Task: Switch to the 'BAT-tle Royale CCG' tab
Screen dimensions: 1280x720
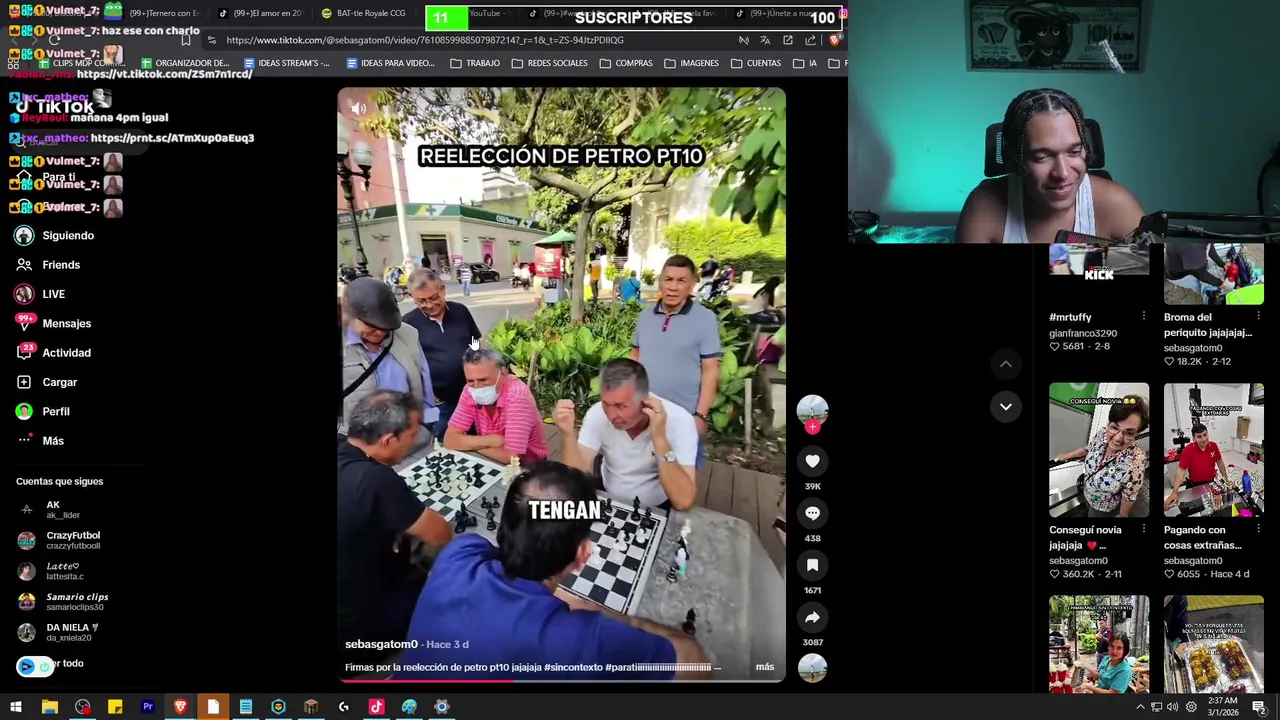Action: (363, 14)
